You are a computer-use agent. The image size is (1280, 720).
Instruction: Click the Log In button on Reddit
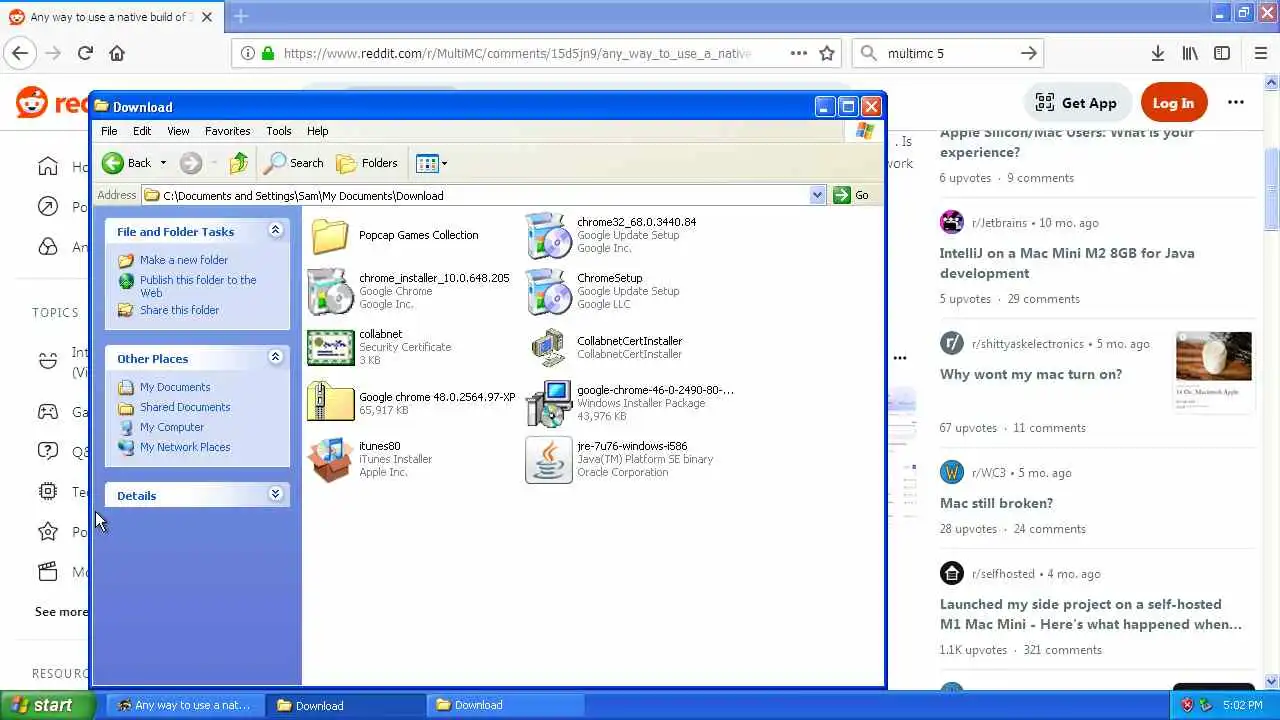click(1173, 102)
